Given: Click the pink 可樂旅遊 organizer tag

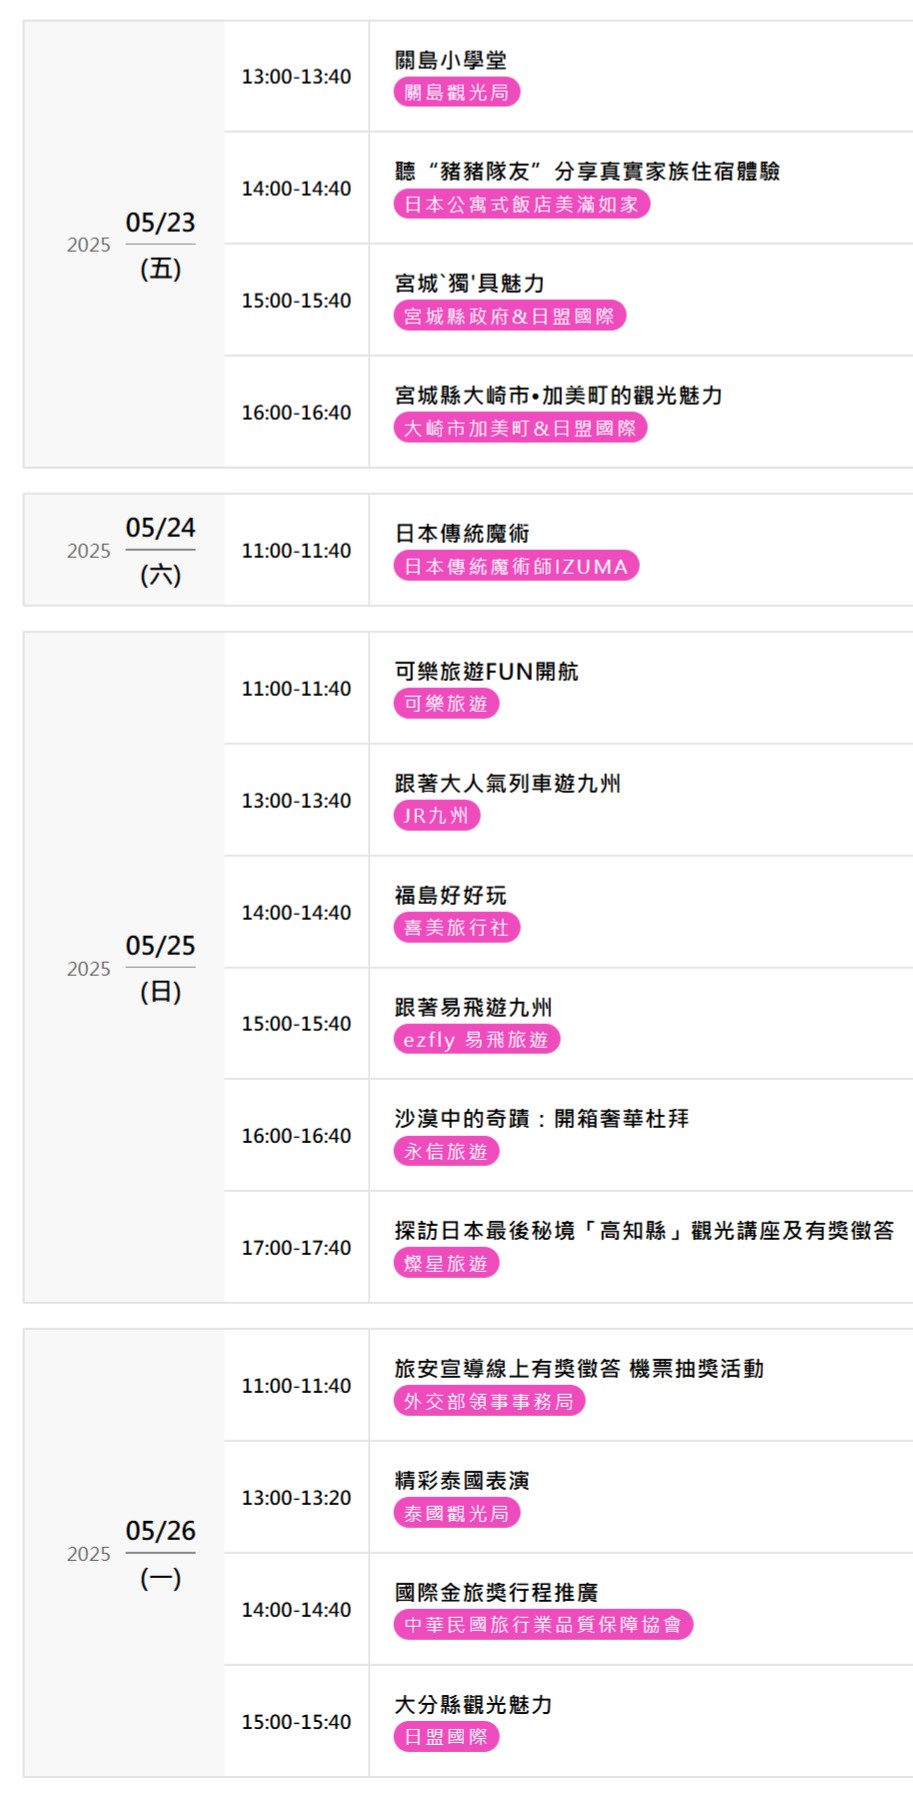Looking at the screenshot, I should pos(446,704).
